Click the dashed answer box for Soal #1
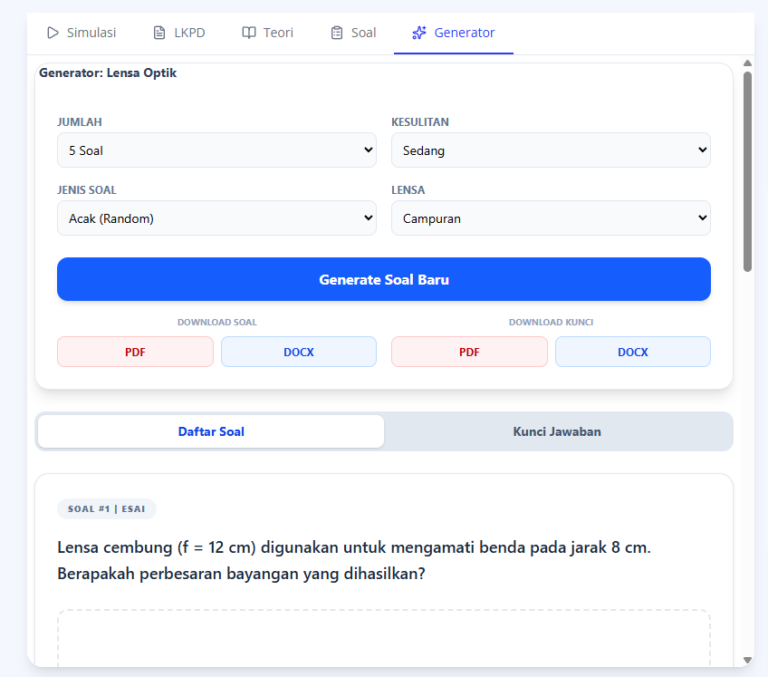Screen dimensions: 768x677 point(383,638)
